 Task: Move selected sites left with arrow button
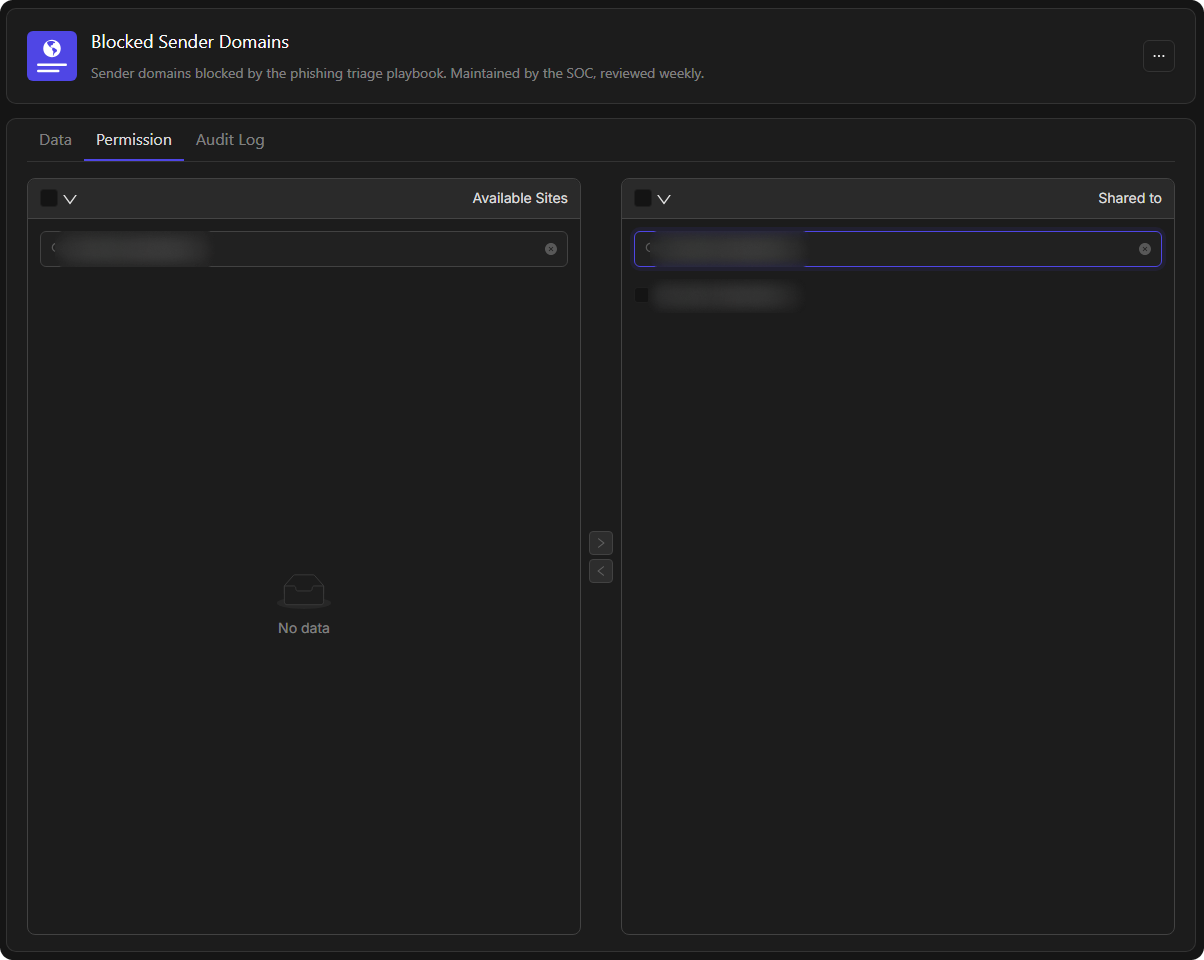pos(601,571)
